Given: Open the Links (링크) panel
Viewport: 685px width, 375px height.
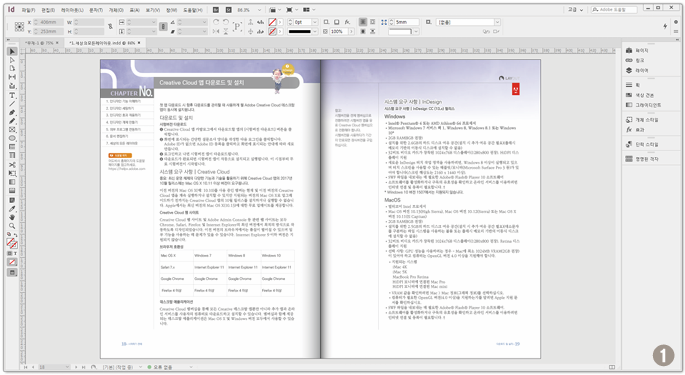Looking at the screenshot, I should pyautogui.click(x=635, y=60).
